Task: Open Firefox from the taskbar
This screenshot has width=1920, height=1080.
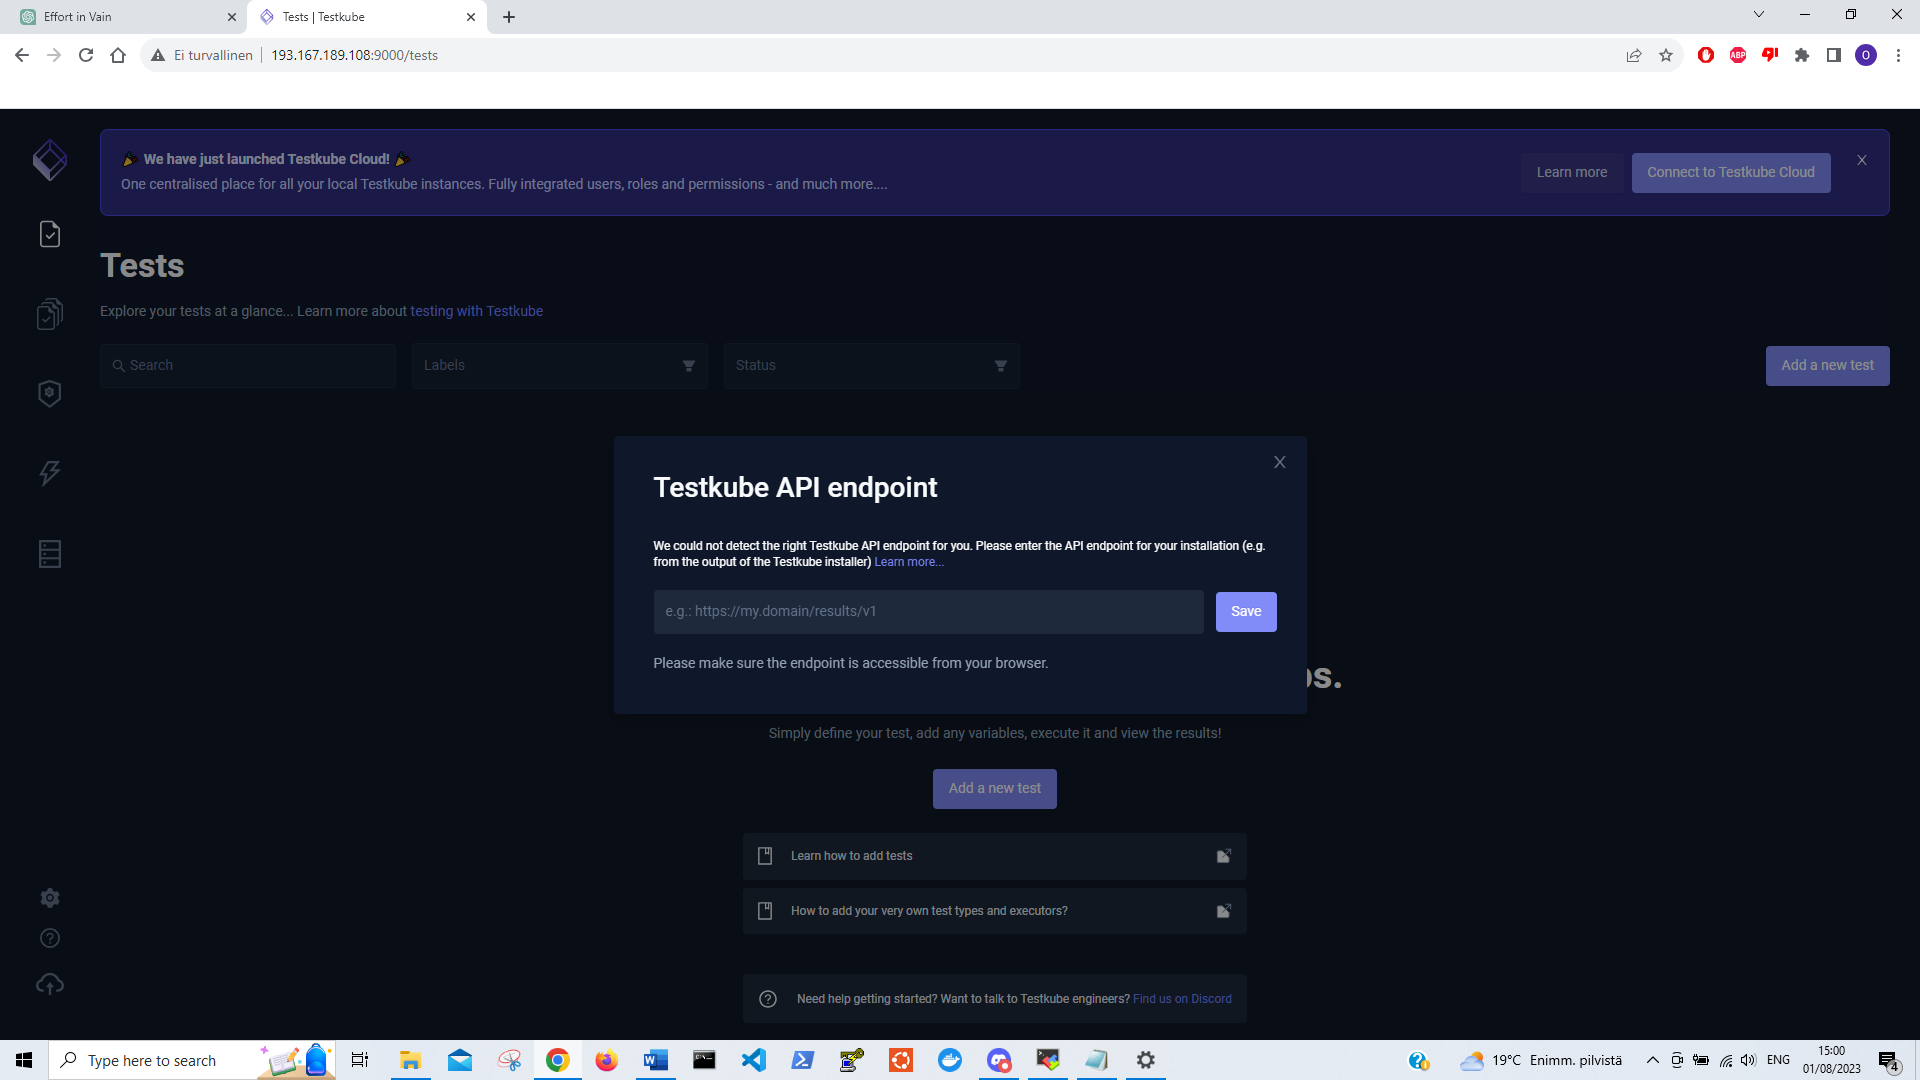Action: [x=606, y=1060]
